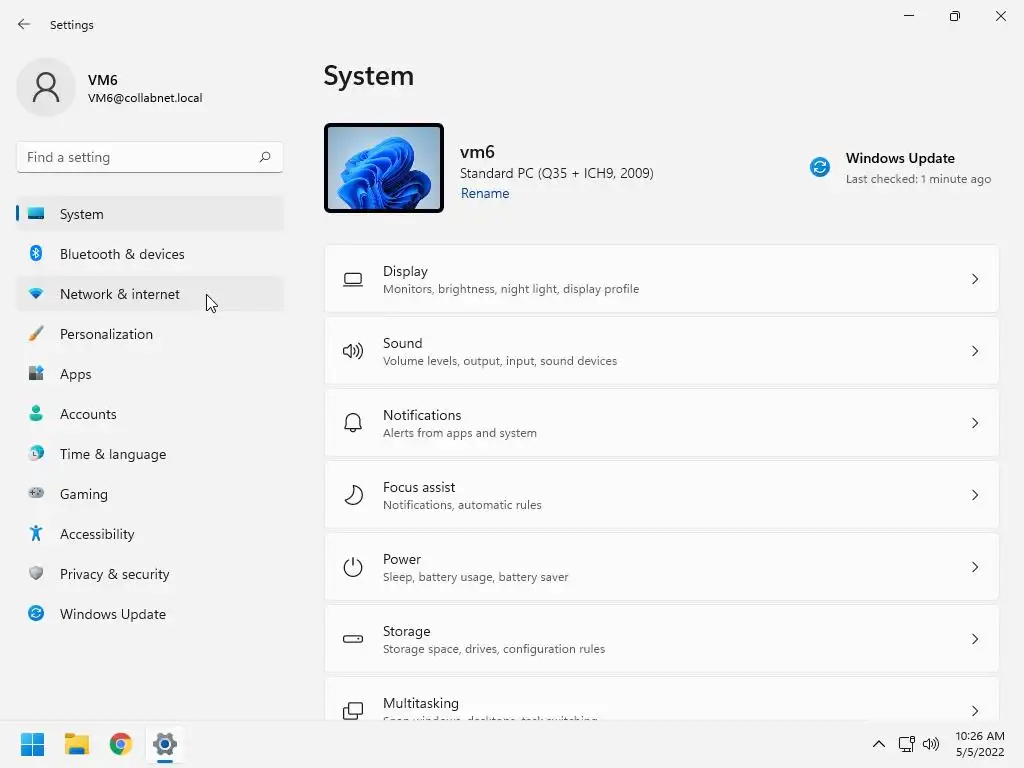Click the search magnifier icon in Find a setting
This screenshot has height=768, width=1024.
[x=264, y=157]
